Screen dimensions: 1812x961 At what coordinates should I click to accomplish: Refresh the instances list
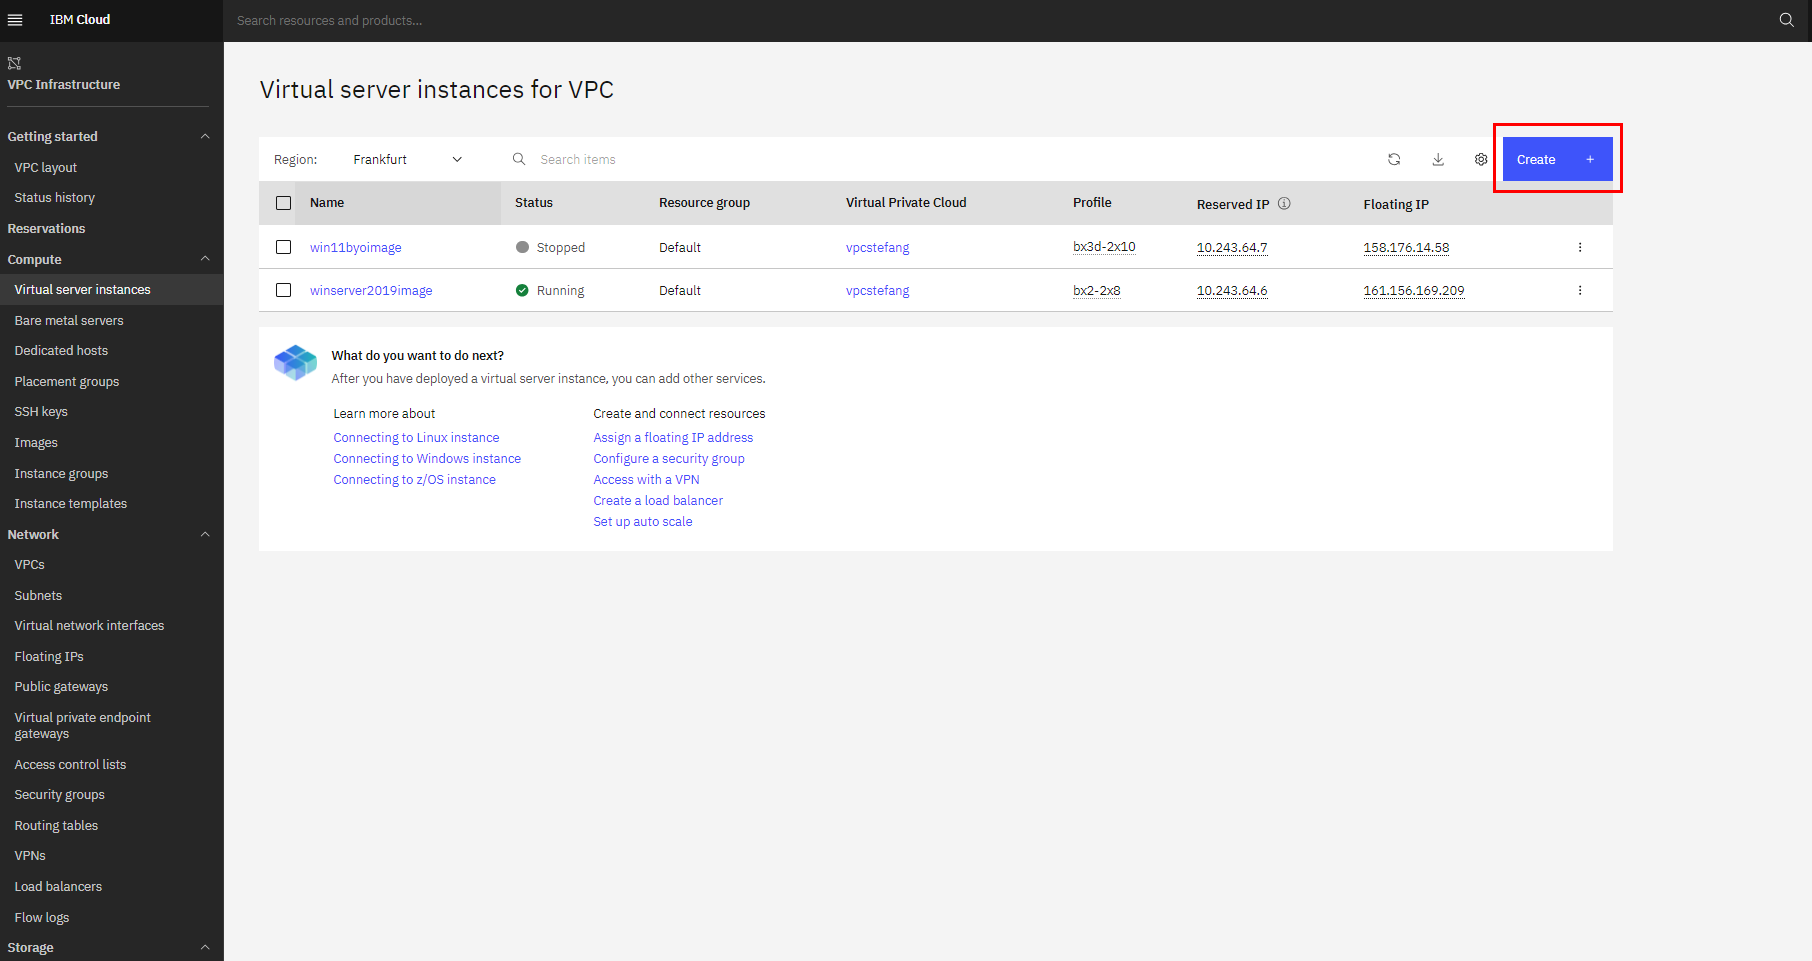pyautogui.click(x=1394, y=159)
